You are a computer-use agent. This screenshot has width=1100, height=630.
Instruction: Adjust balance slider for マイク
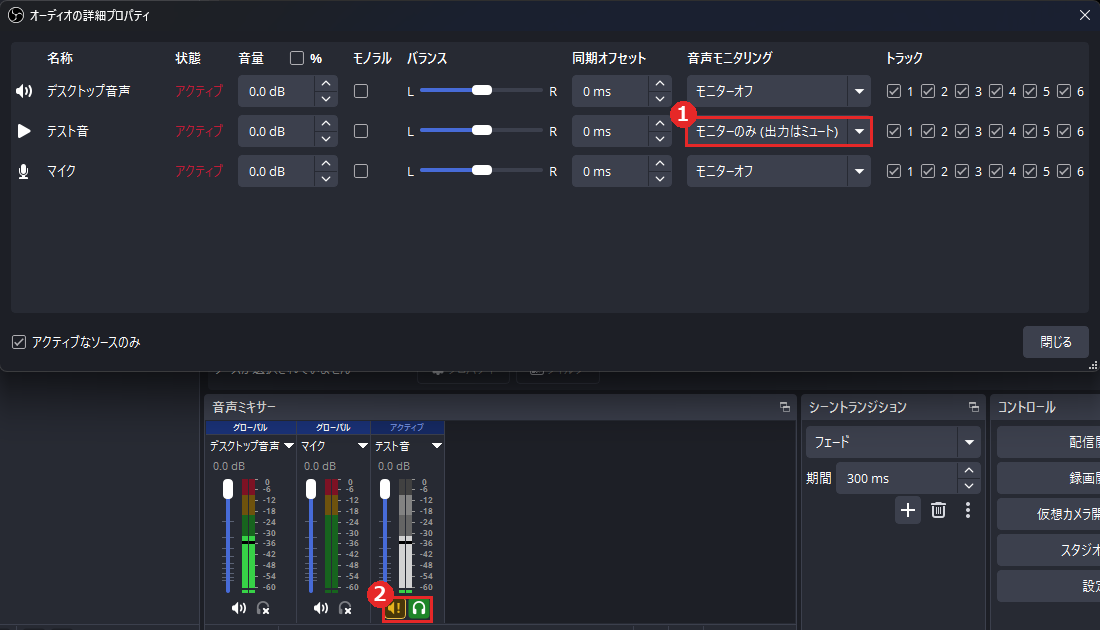point(481,170)
